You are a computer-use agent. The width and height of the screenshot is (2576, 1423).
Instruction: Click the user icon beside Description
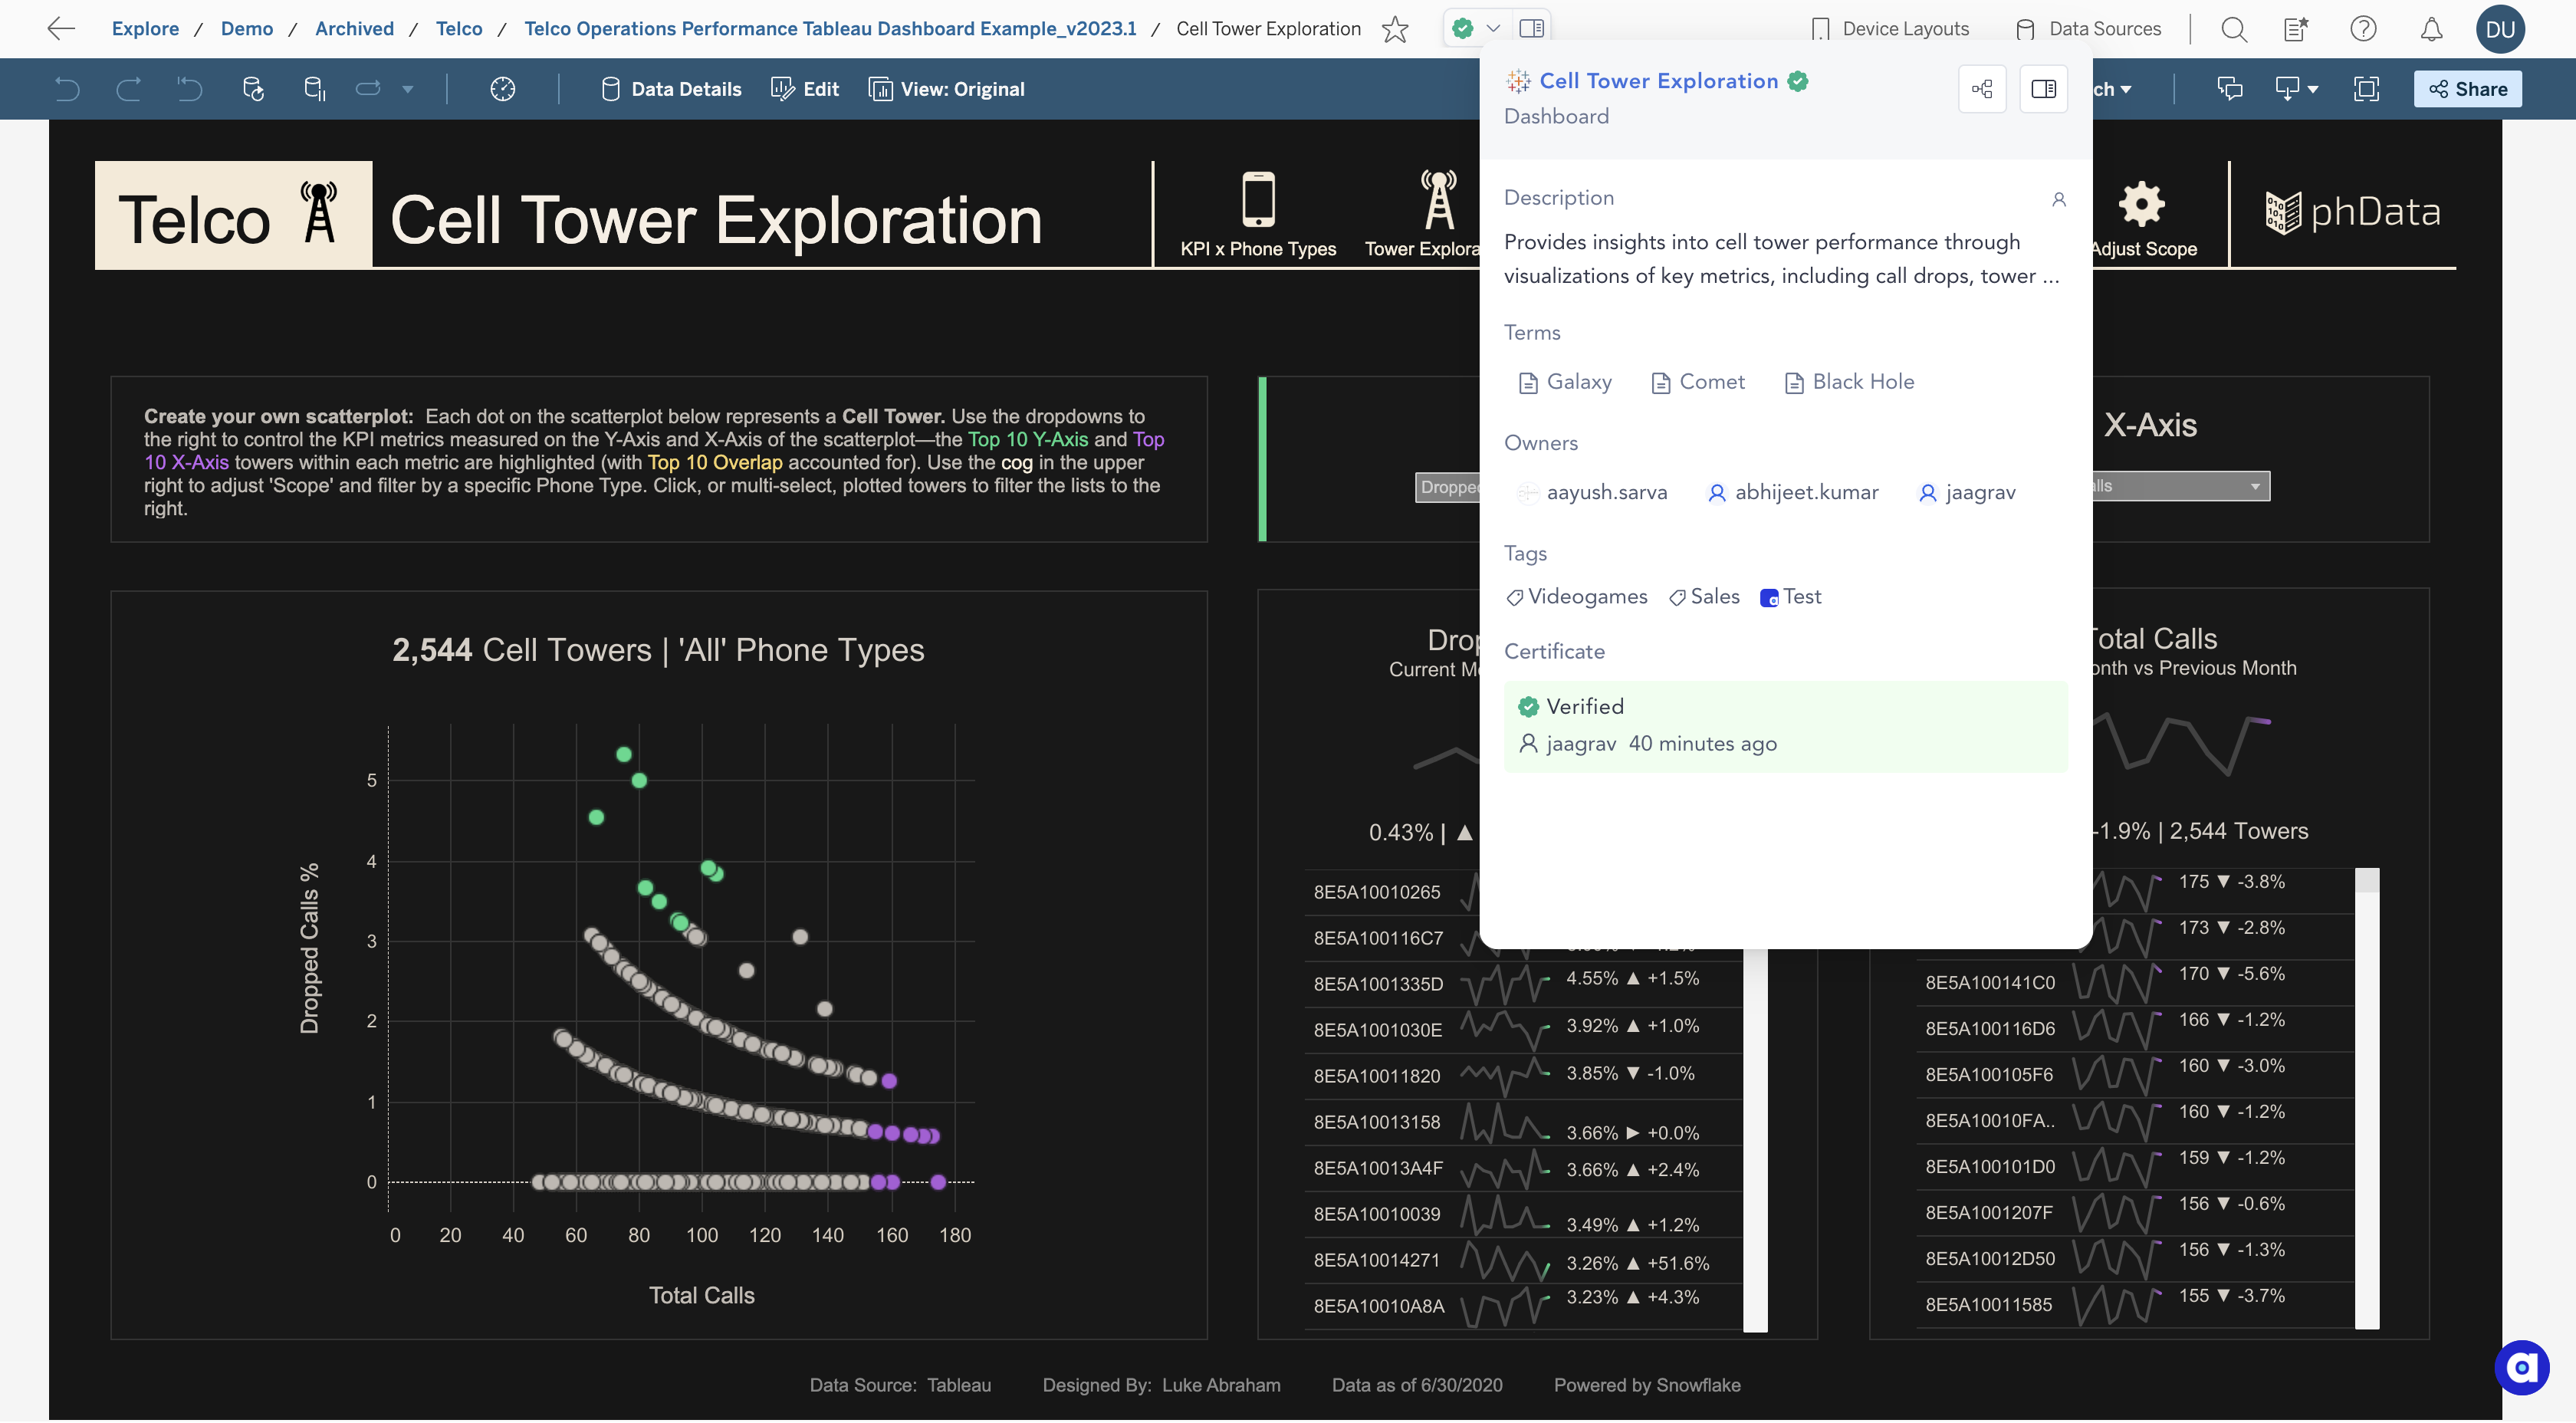pos(2058,199)
